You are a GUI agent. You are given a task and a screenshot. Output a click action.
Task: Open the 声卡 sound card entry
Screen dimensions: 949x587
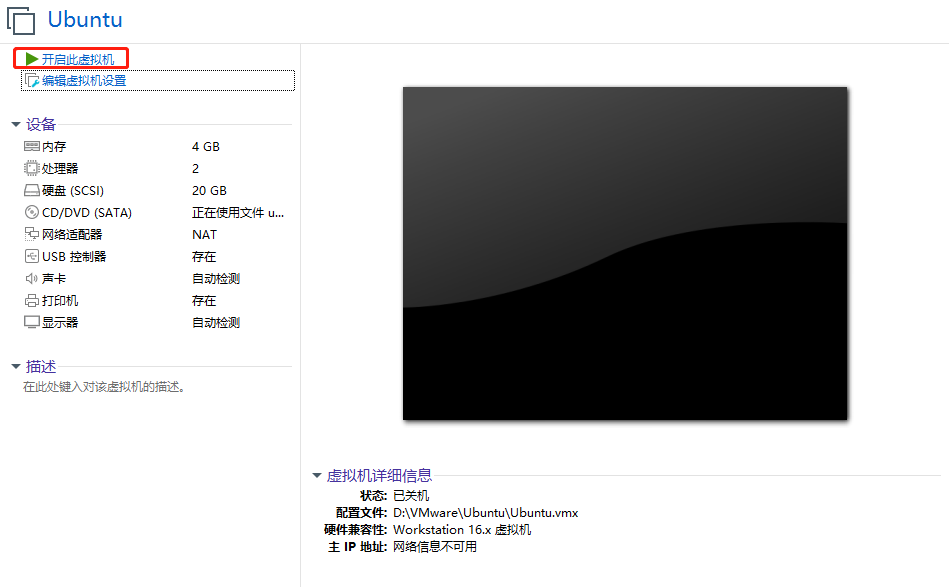point(54,278)
